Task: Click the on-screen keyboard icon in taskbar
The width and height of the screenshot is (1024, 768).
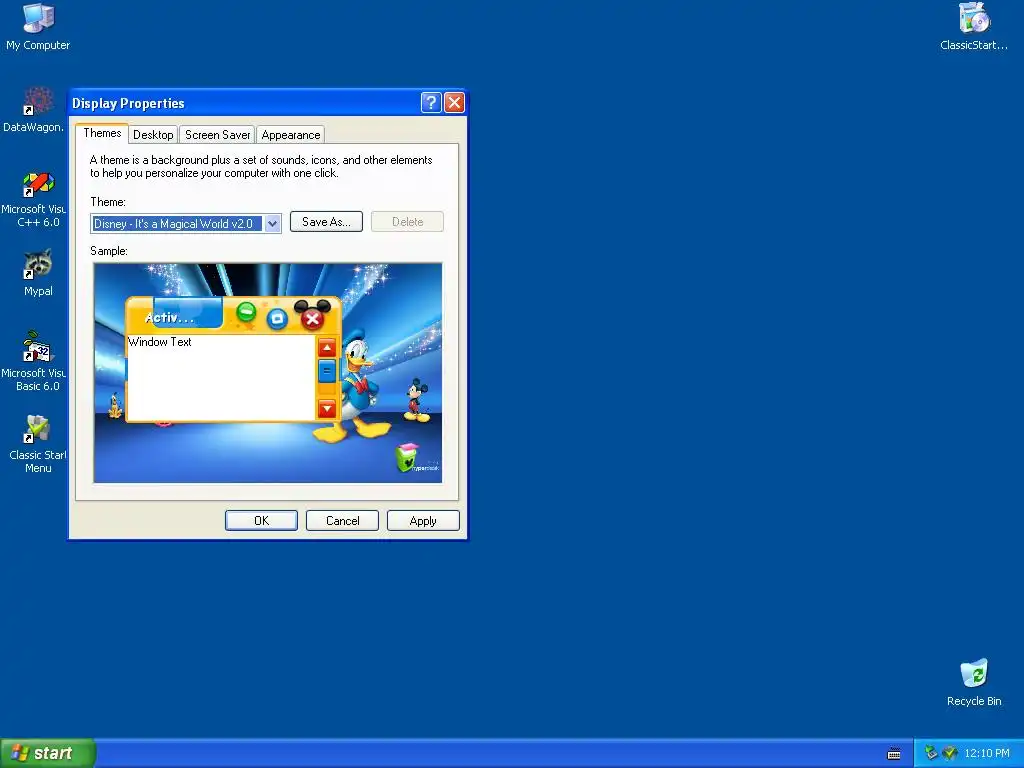Action: 894,754
